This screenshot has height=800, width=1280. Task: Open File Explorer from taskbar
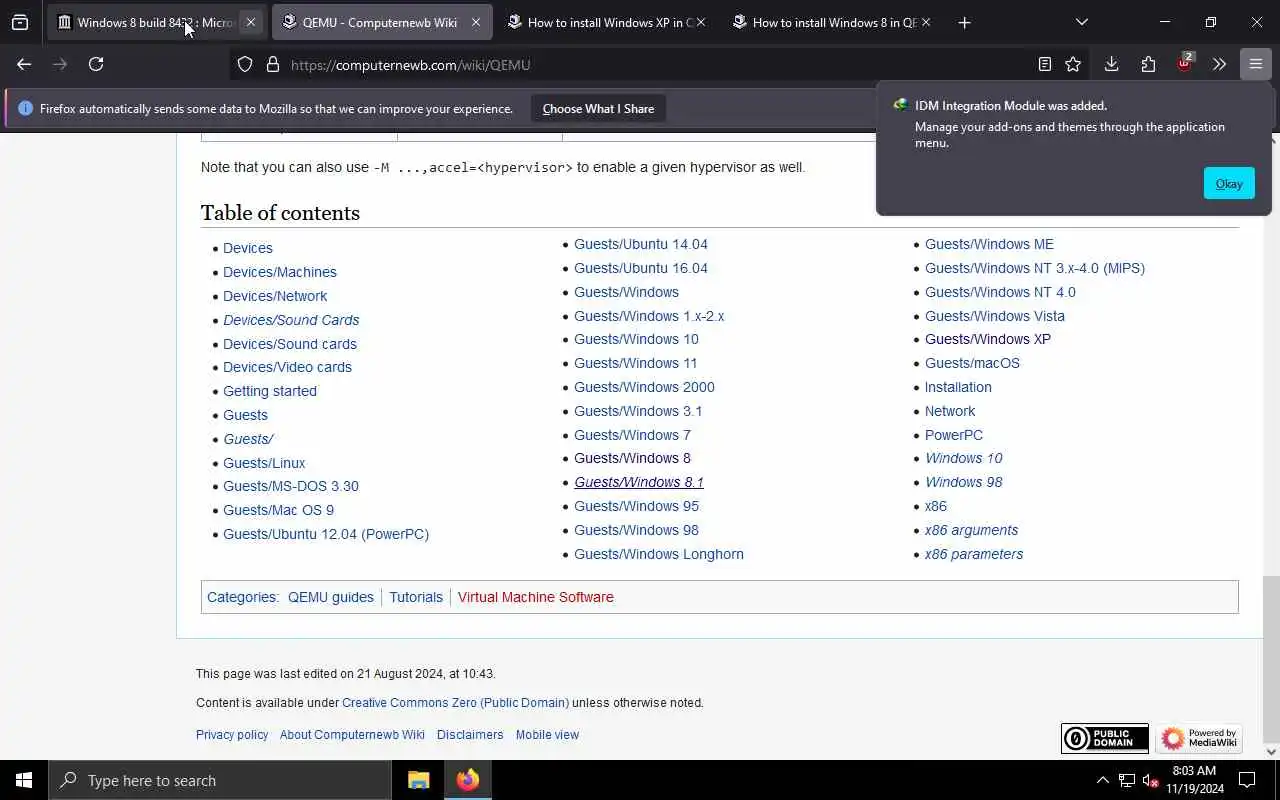click(419, 780)
